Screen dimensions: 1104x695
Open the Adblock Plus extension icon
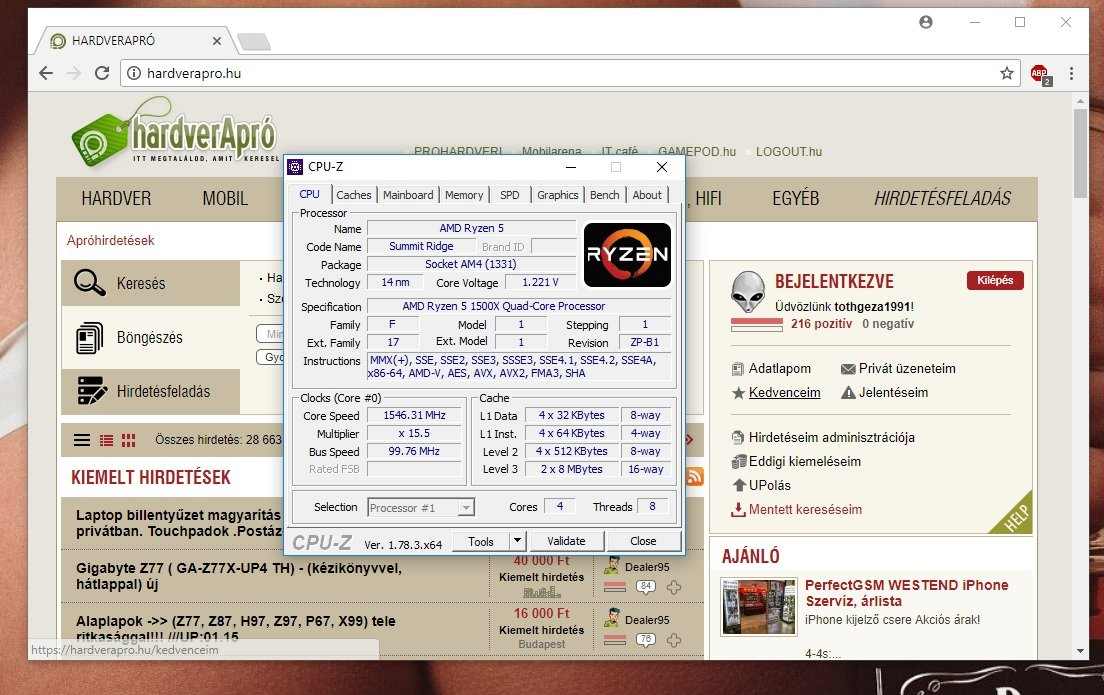1040,74
